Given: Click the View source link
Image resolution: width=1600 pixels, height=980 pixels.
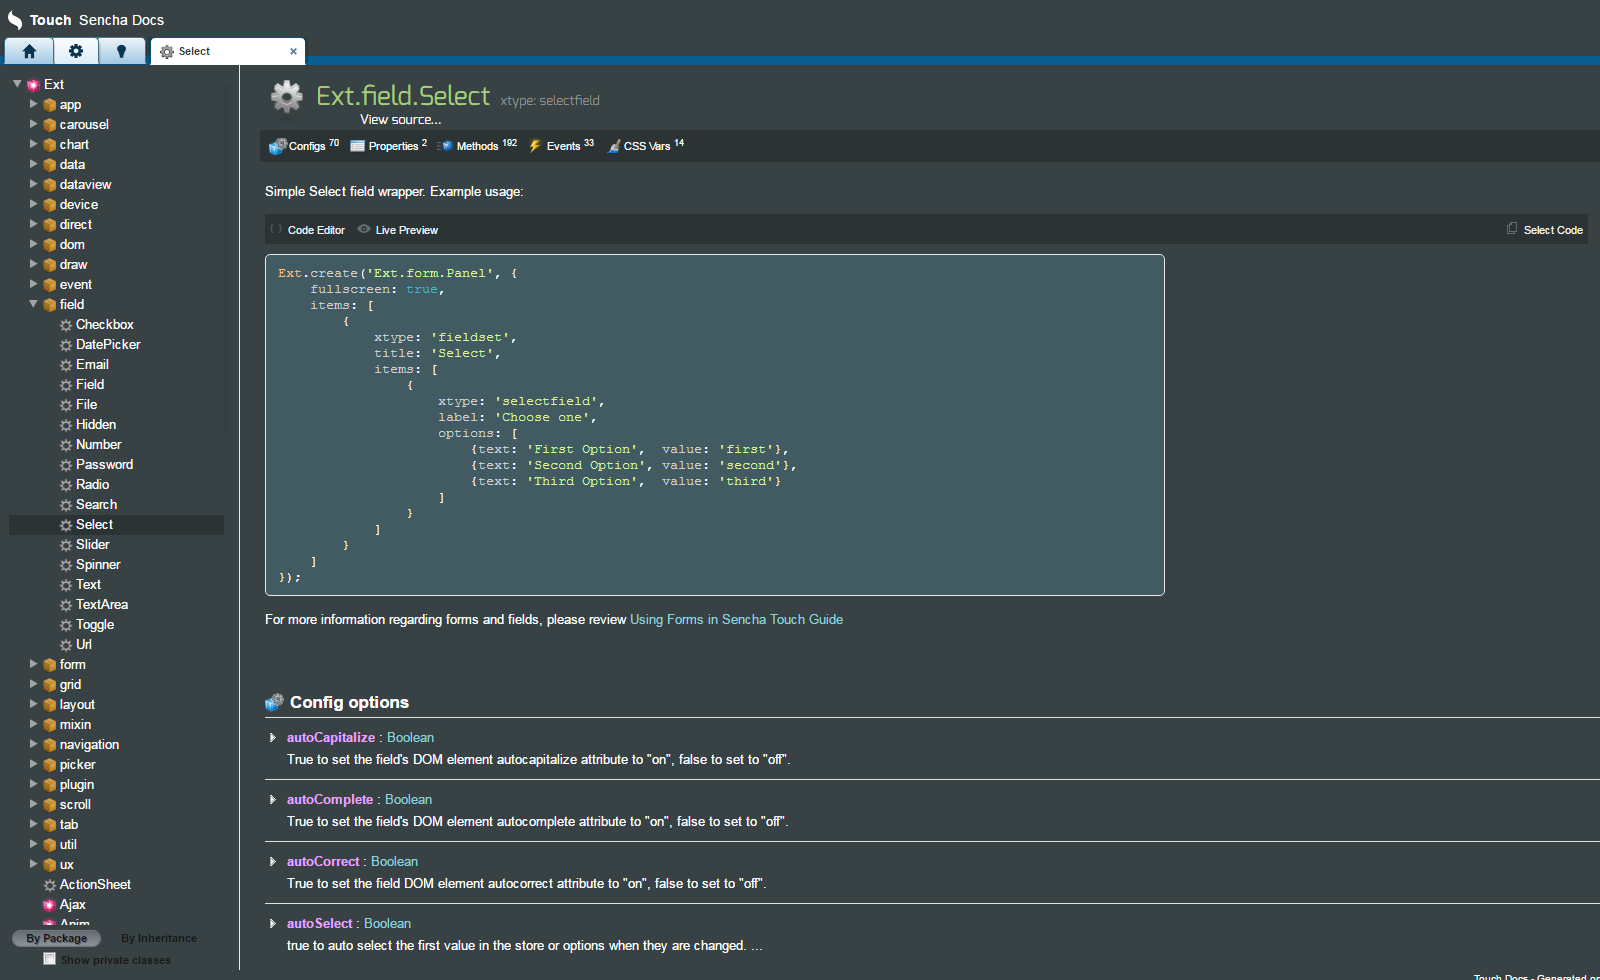Looking at the screenshot, I should tap(400, 120).
